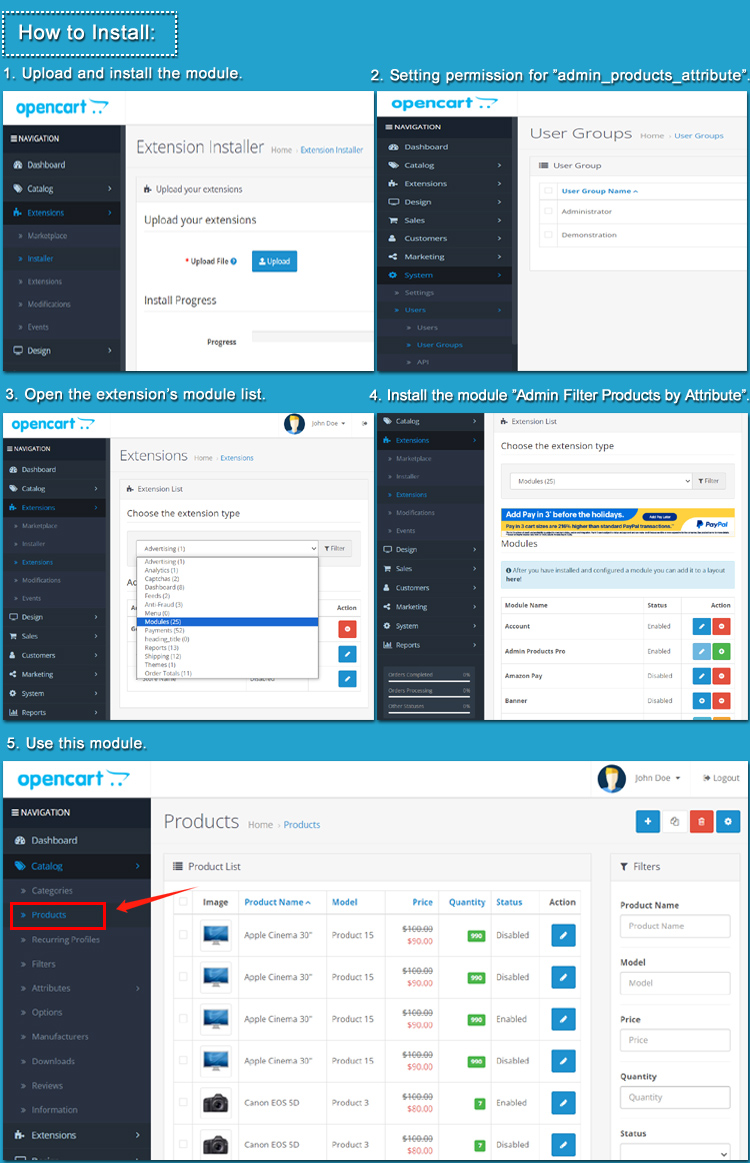This screenshot has width=750, height=1163.
Task: Tick the Administrator user group checkbox
Action: (x=548, y=211)
